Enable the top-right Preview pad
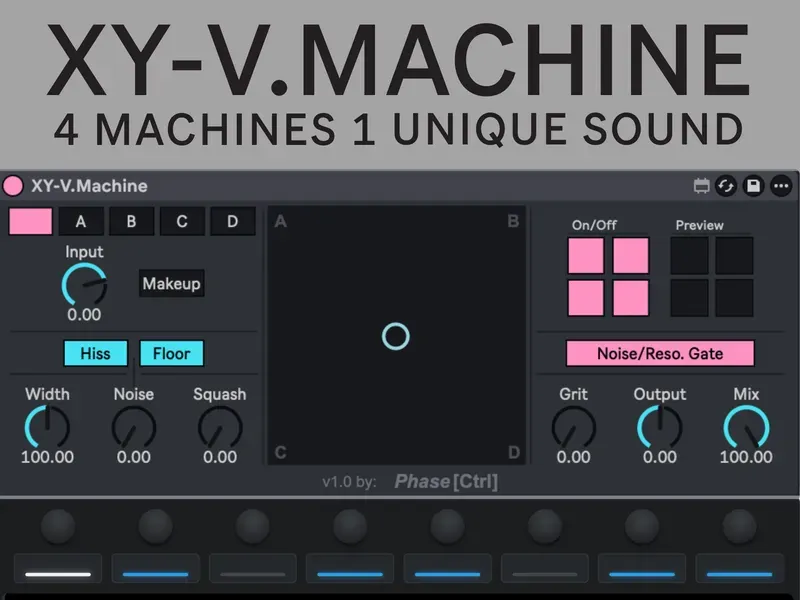Screen dimensions: 800x600 (734, 255)
